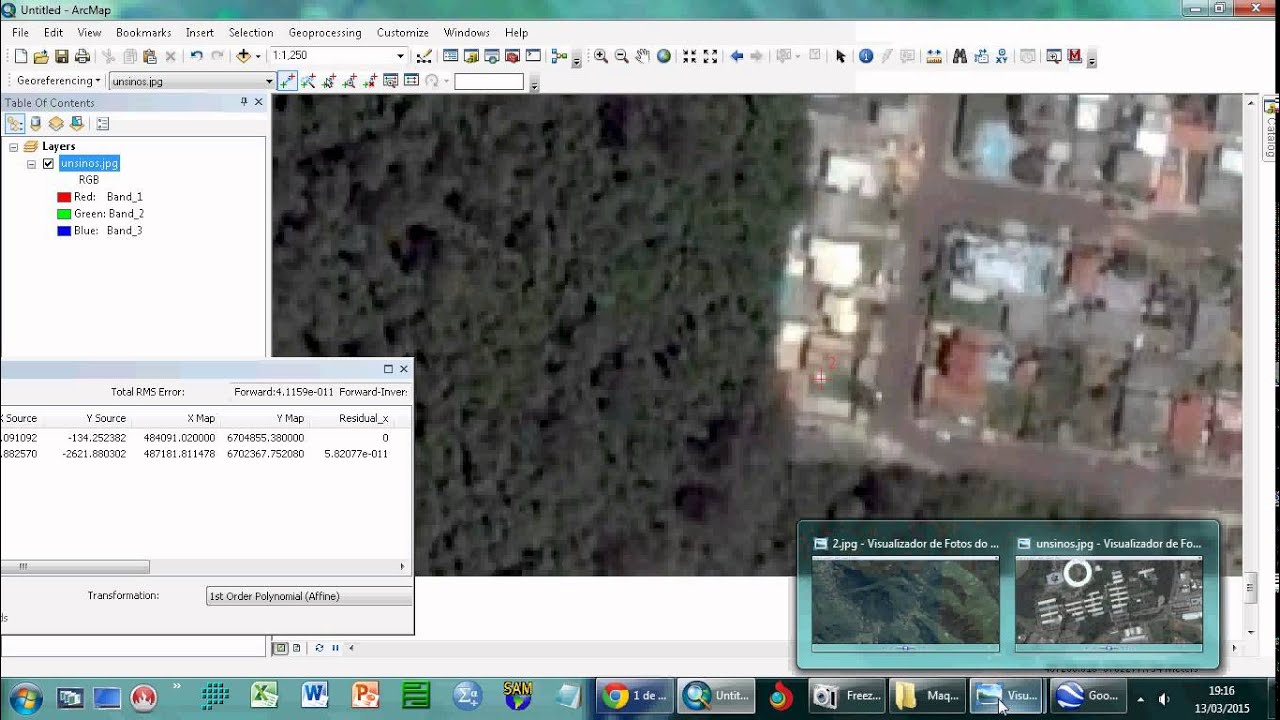Screen dimensions: 1280x720
Task: Click Auto Registration georeferencing icon
Action: [x=308, y=81]
